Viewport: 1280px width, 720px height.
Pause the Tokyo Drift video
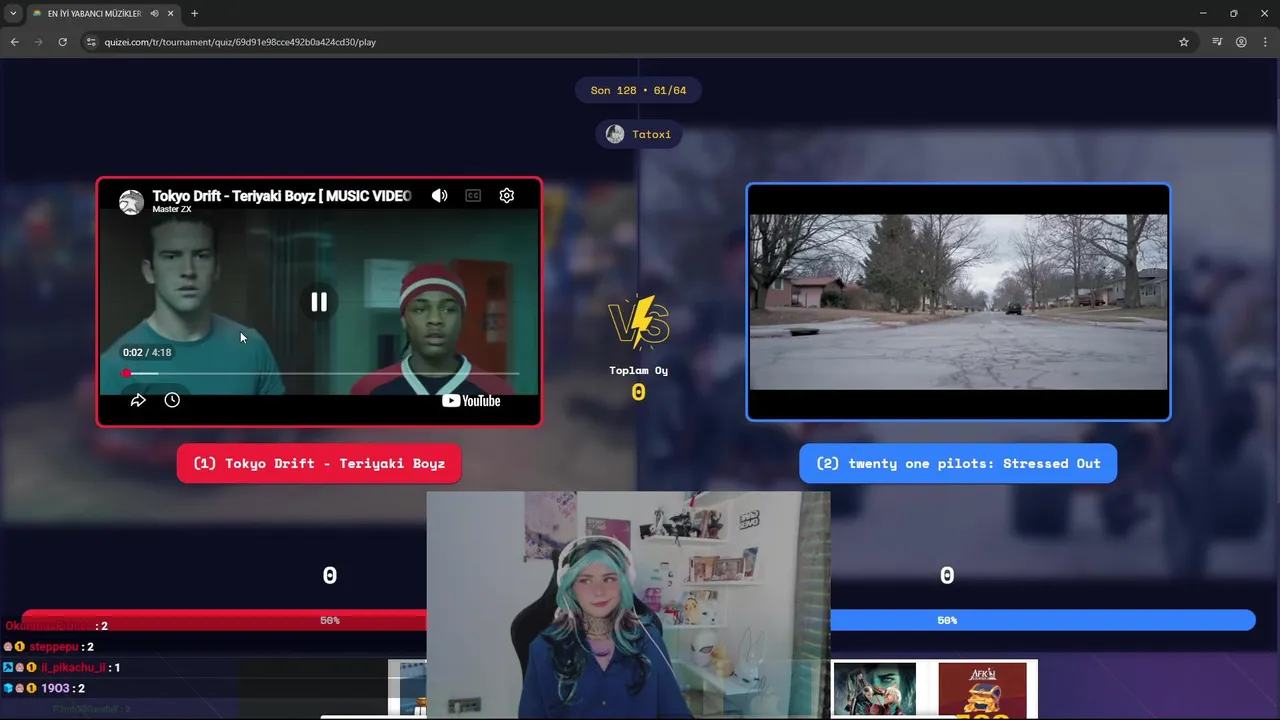pyautogui.click(x=318, y=302)
